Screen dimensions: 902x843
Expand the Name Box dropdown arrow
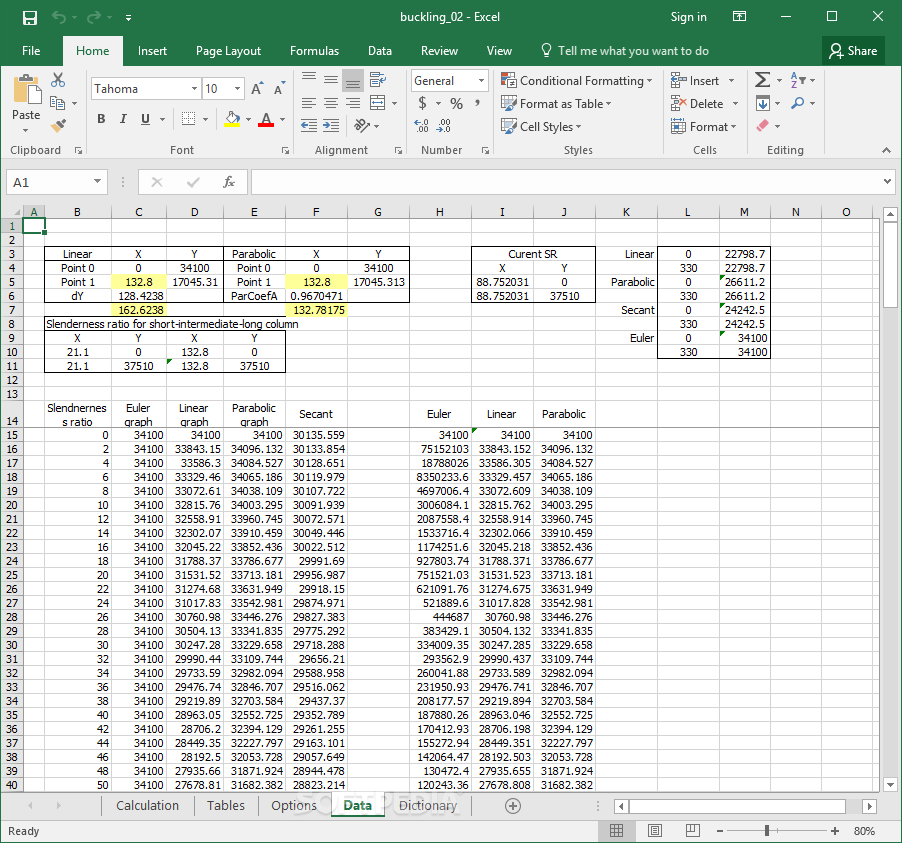click(x=97, y=182)
